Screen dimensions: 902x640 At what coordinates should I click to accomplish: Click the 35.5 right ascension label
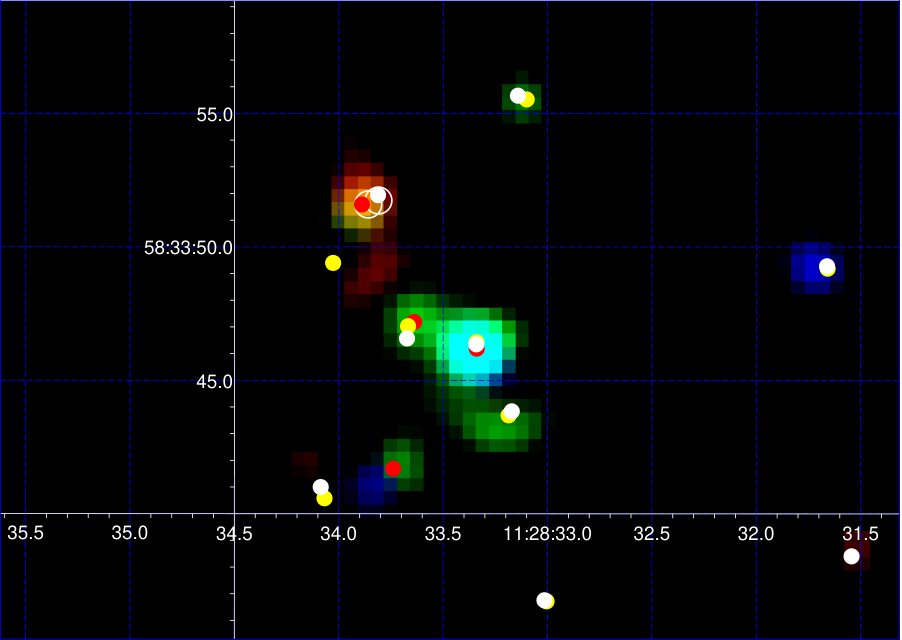[x=25, y=534]
